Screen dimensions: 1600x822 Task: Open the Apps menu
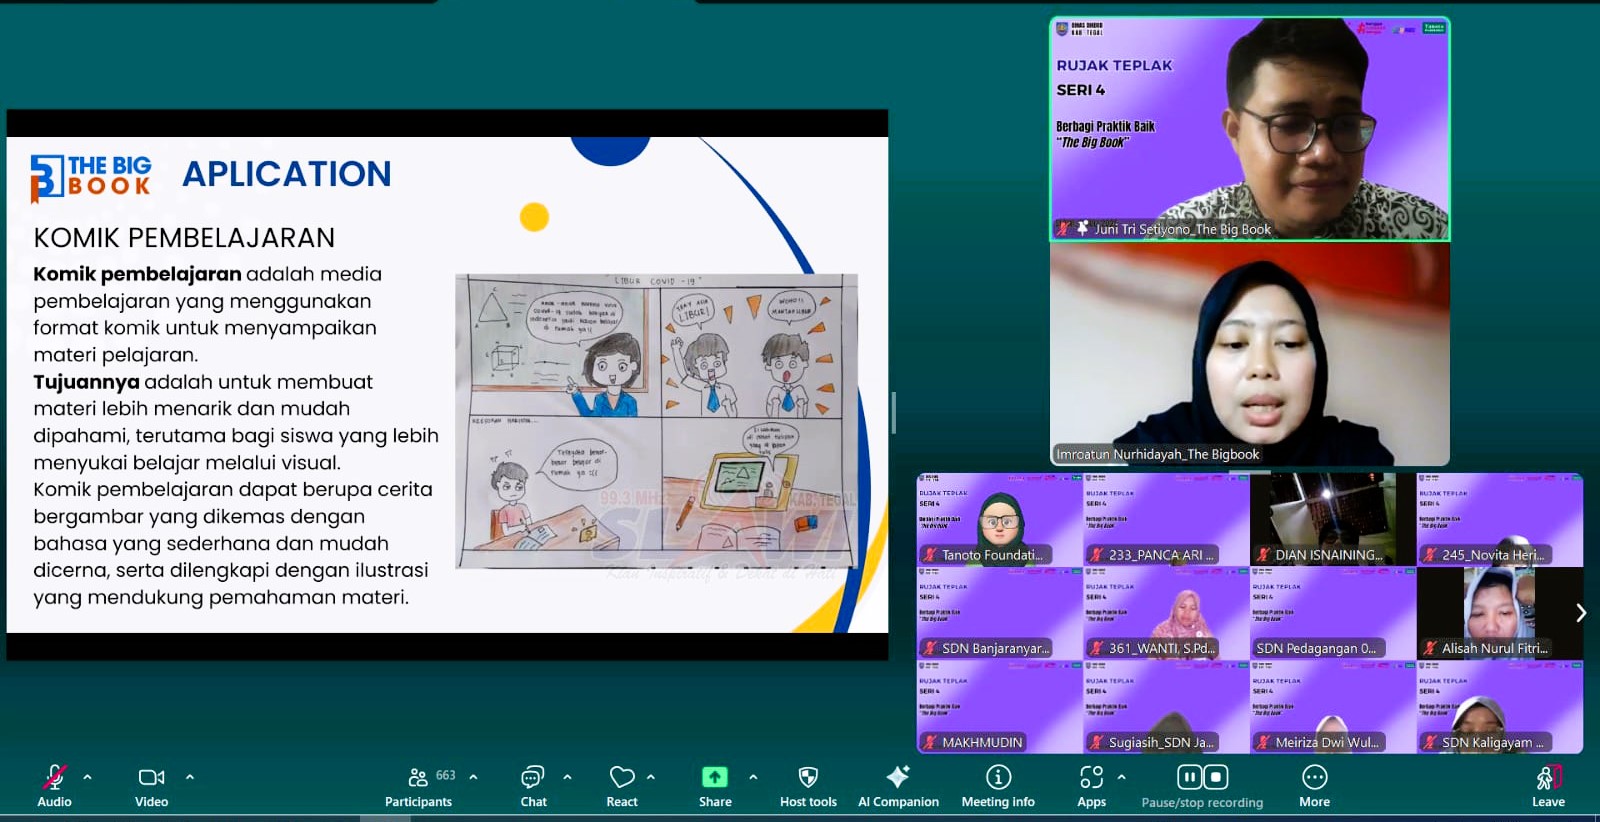click(x=1091, y=778)
